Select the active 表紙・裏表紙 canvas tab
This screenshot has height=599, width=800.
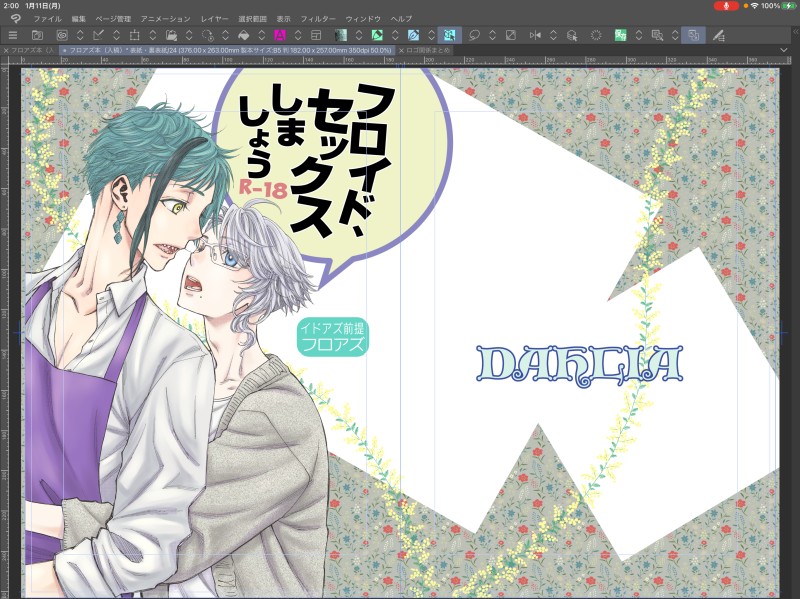[x=228, y=51]
